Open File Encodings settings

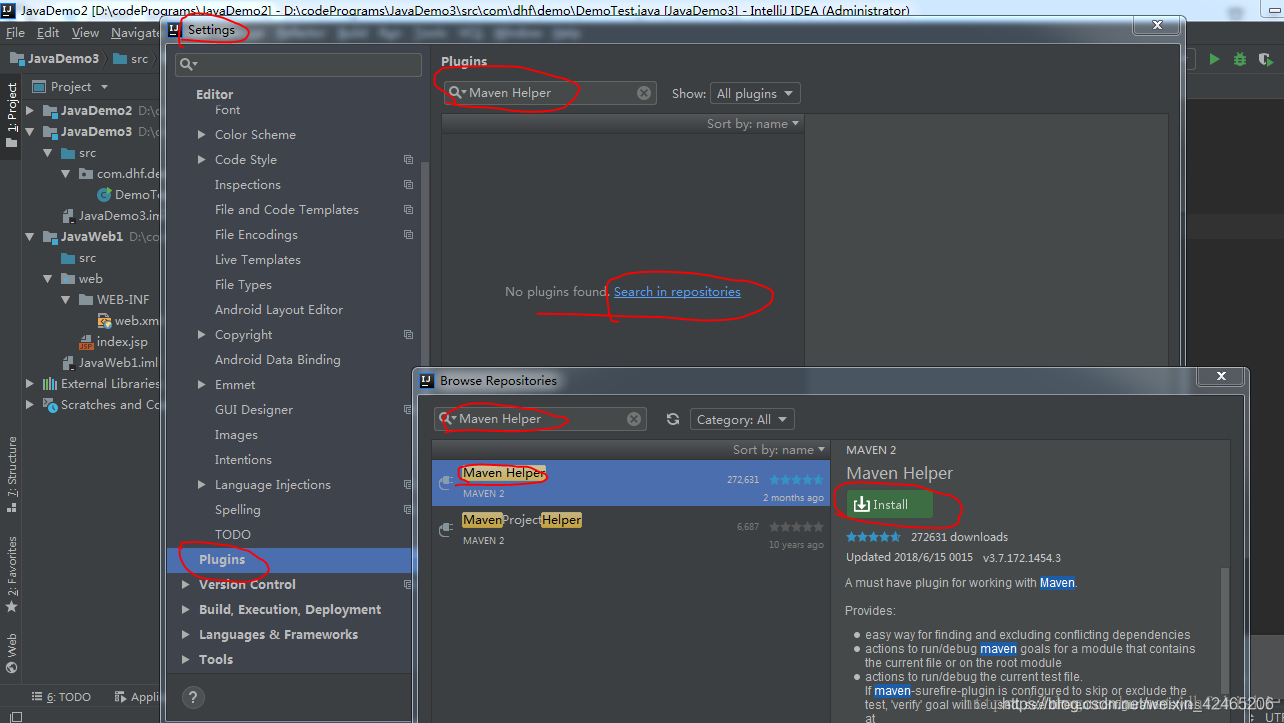[256, 235]
